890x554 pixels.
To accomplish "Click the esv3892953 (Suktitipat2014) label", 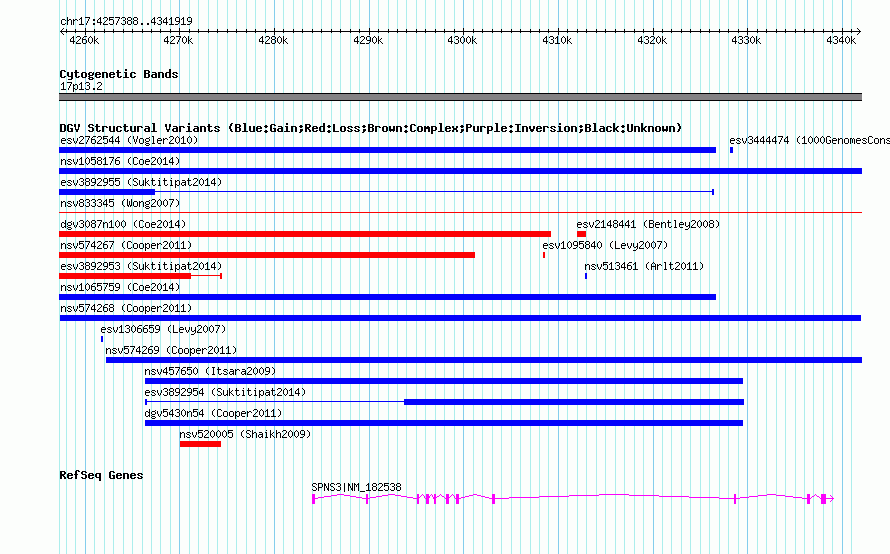I will click(x=141, y=266).
